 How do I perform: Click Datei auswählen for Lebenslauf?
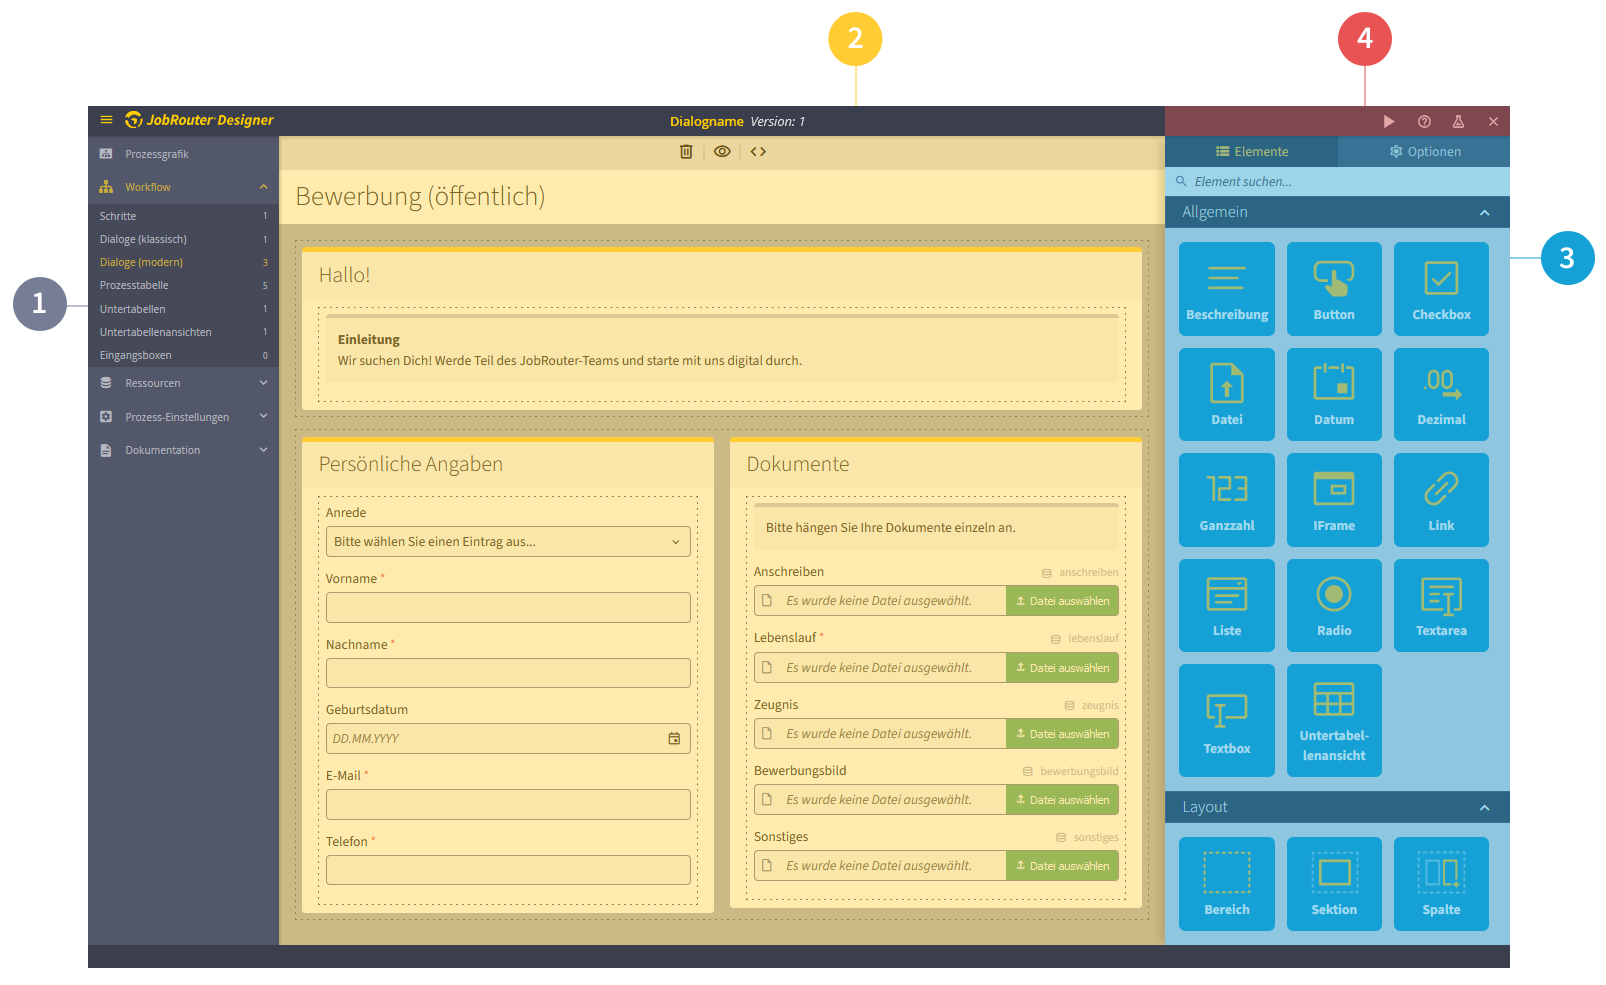pyautogui.click(x=1062, y=668)
